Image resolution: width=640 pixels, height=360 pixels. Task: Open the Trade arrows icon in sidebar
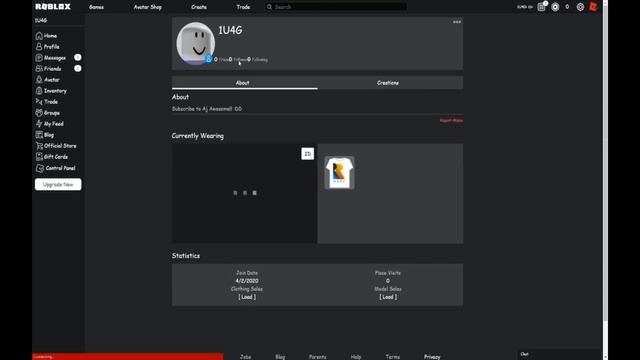(x=39, y=102)
